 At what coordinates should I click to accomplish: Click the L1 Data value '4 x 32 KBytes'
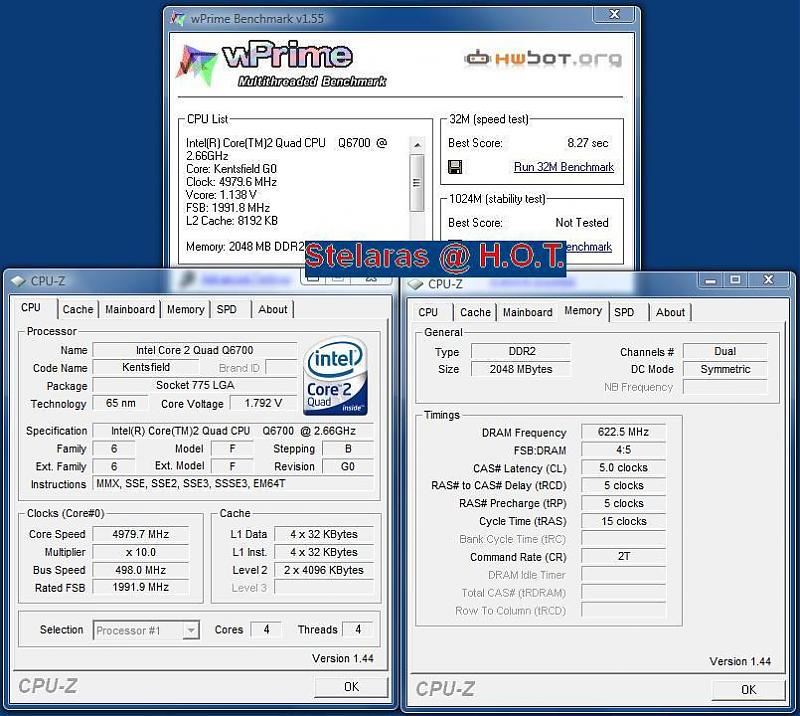click(x=324, y=534)
